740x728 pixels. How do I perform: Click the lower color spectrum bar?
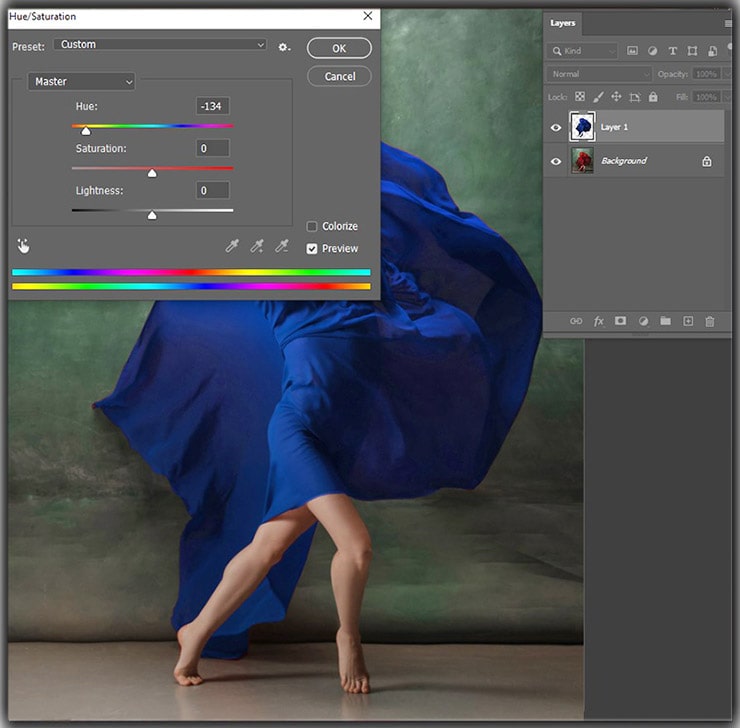pyautogui.click(x=191, y=286)
